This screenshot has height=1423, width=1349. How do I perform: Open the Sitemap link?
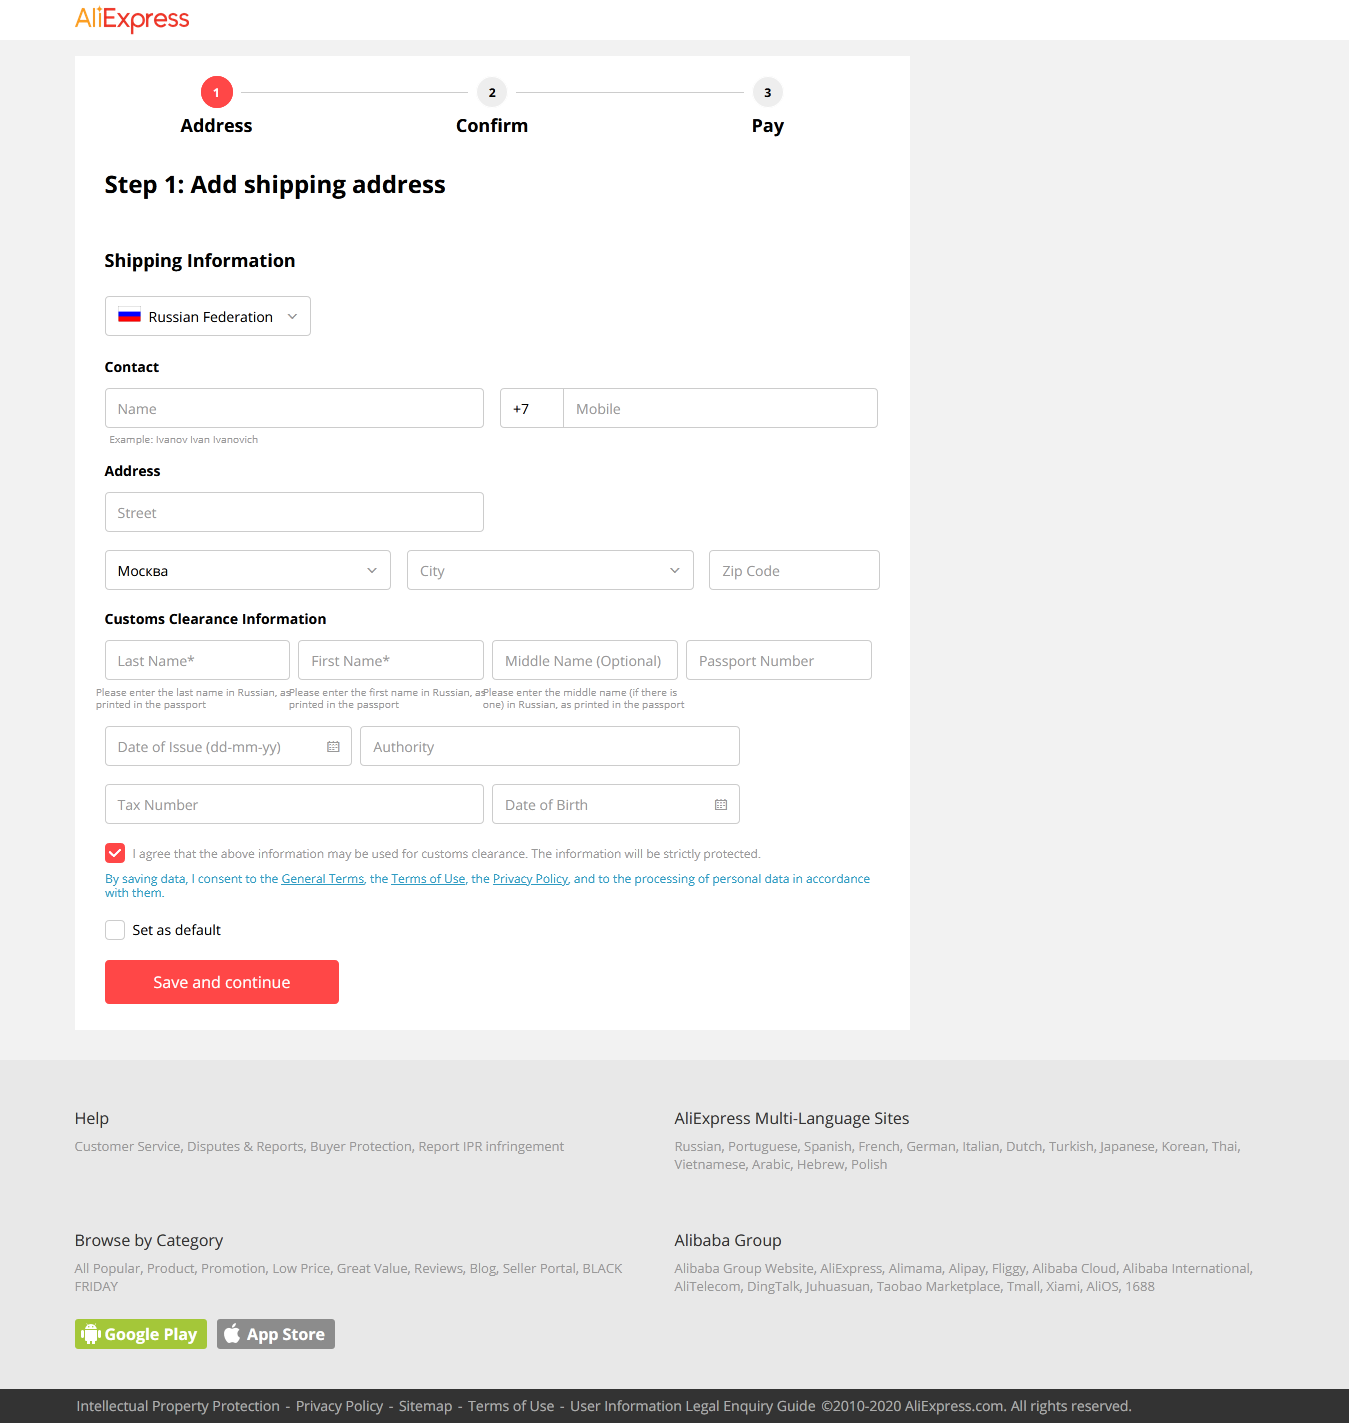point(426,1406)
